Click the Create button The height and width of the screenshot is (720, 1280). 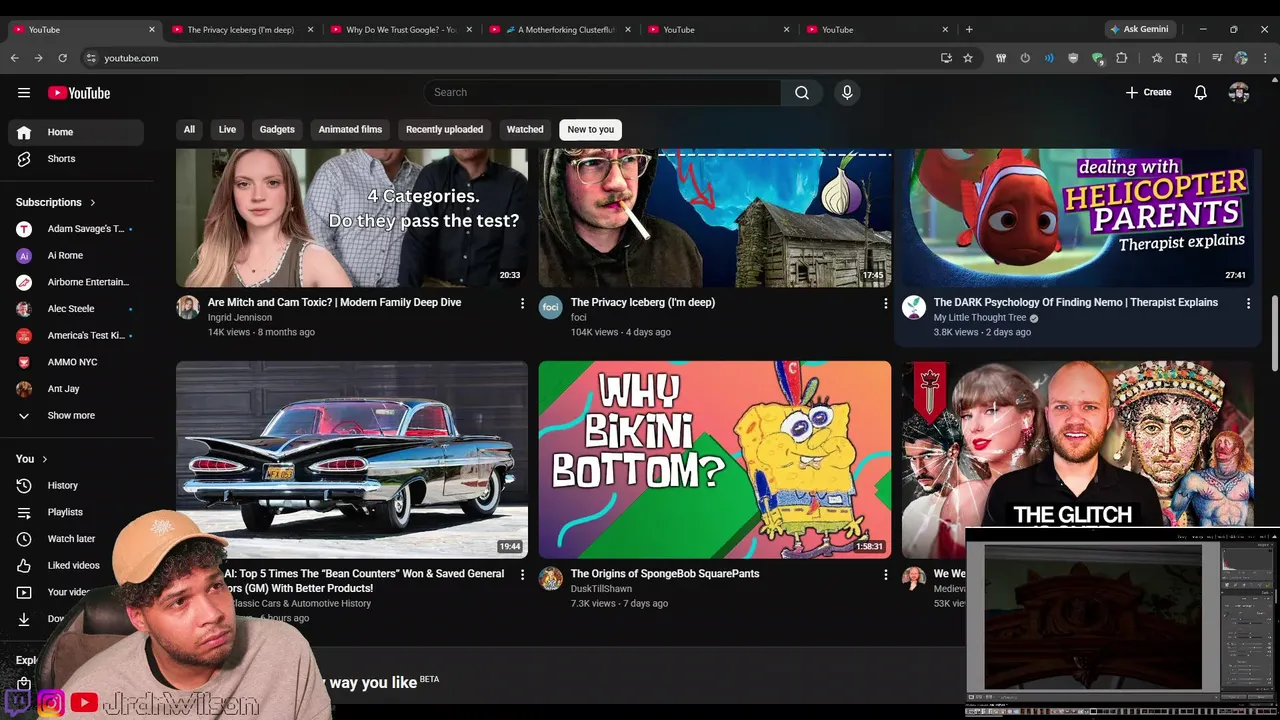coord(1148,92)
